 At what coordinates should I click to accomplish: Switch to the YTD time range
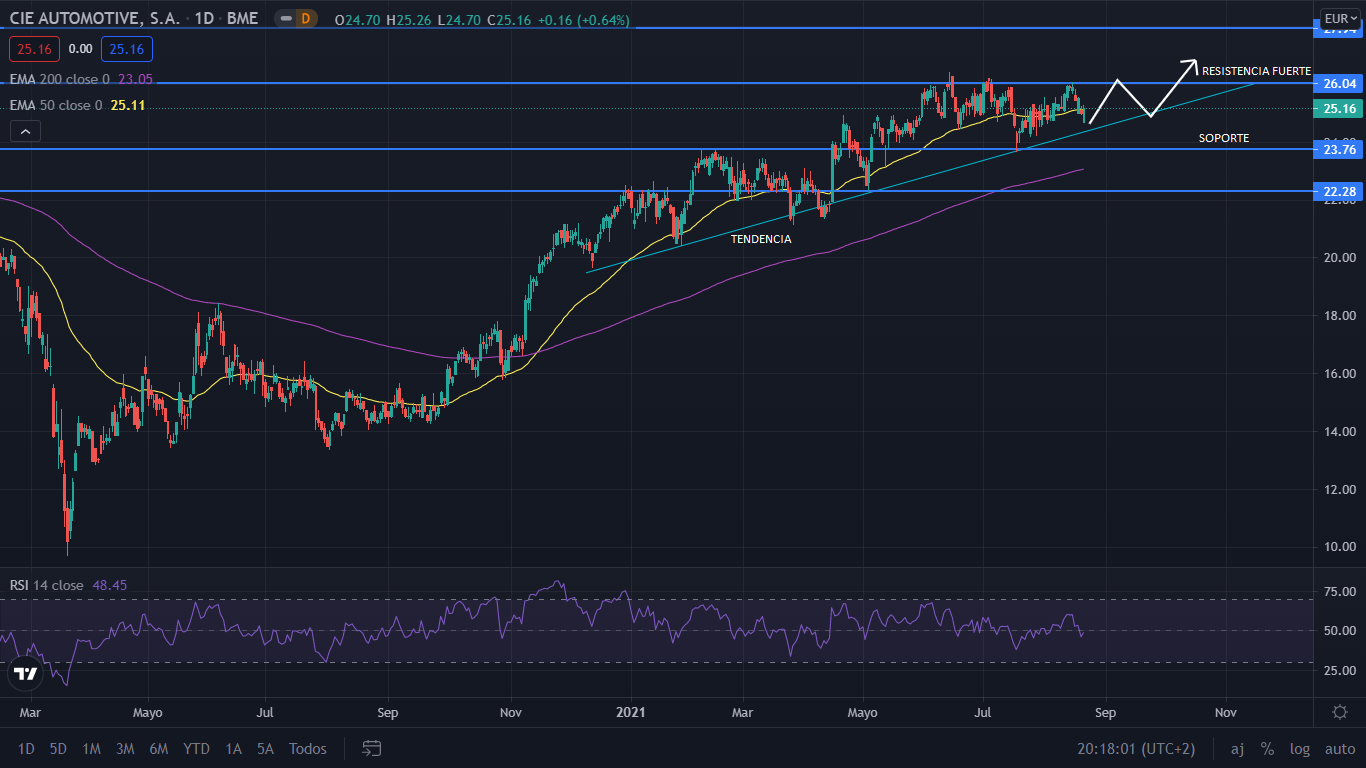pyautogui.click(x=196, y=748)
